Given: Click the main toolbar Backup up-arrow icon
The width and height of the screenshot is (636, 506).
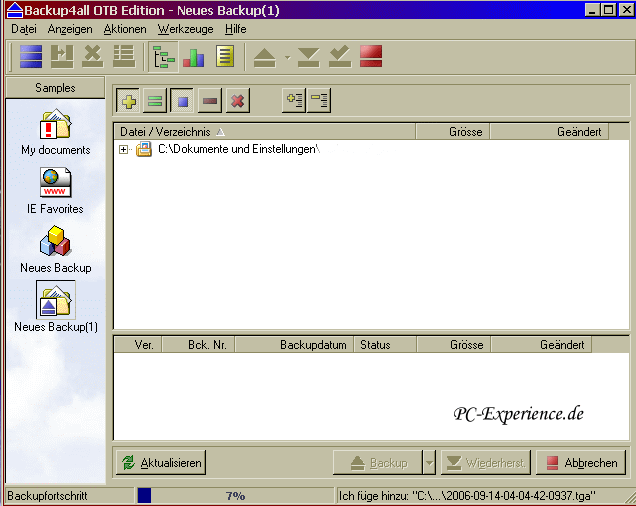Looking at the screenshot, I should (x=264, y=57).
